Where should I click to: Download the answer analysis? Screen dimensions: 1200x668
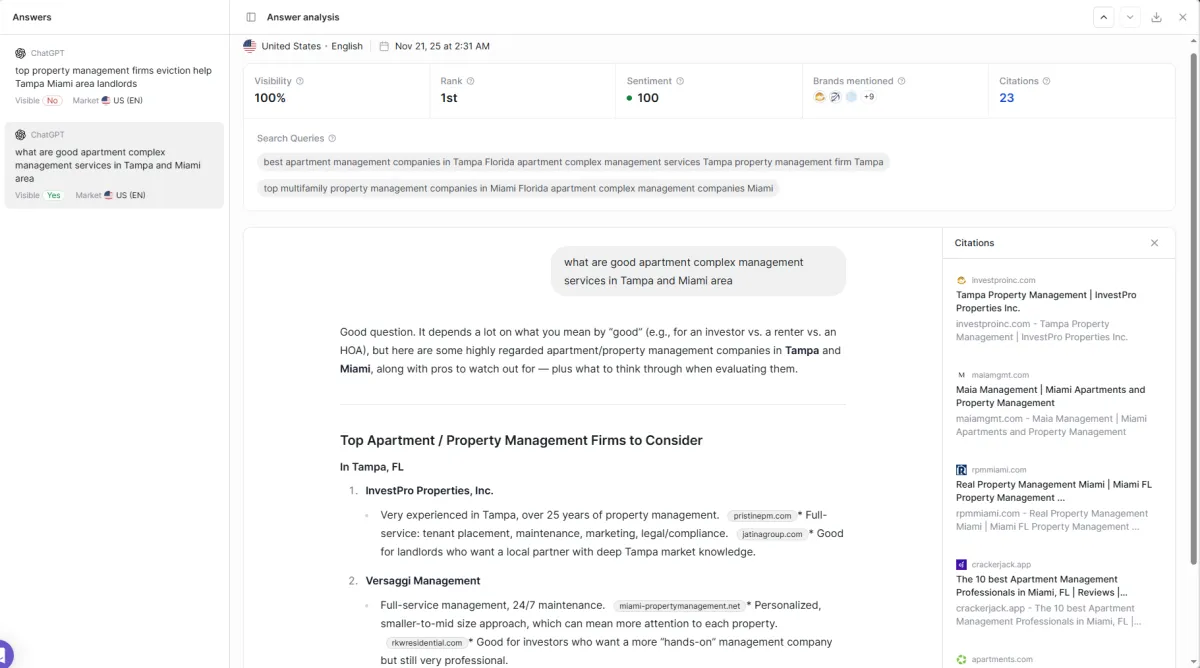tap(1157, 17)
